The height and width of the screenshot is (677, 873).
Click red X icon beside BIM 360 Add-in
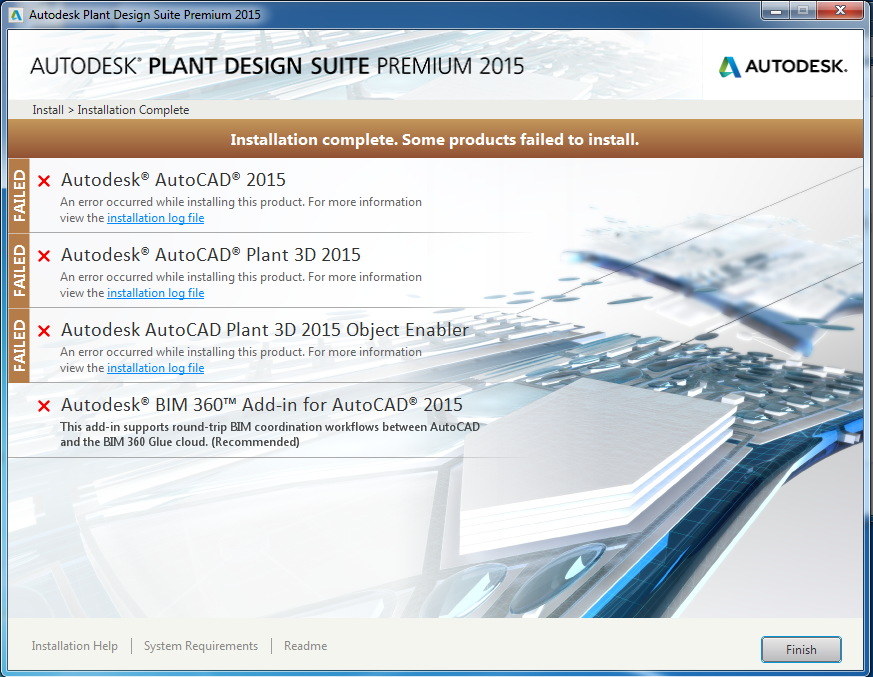click(x=44, y=406)
